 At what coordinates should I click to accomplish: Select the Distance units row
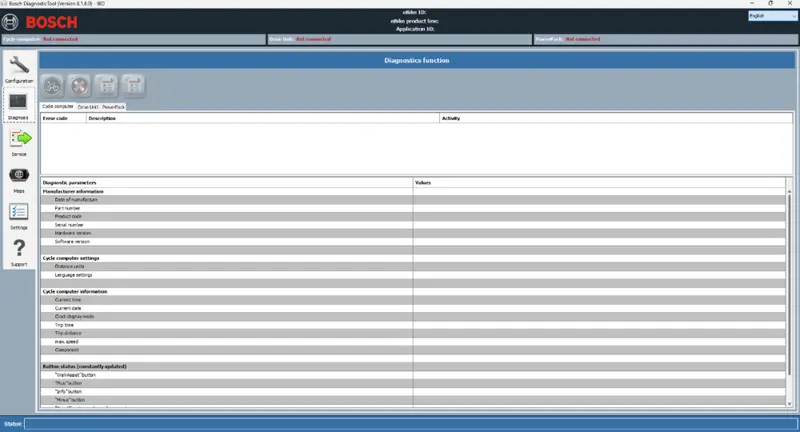(x=413, y=266)
